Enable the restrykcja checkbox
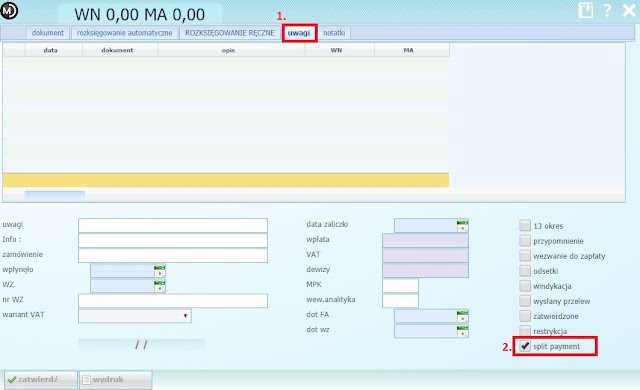Screen dimensions: 640x390 coord(525,331)
